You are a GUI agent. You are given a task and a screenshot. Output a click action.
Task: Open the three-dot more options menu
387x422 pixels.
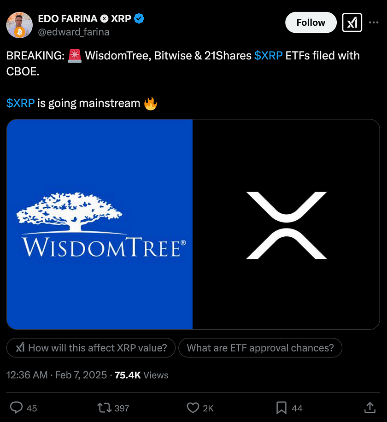click(x=374, y=23)
